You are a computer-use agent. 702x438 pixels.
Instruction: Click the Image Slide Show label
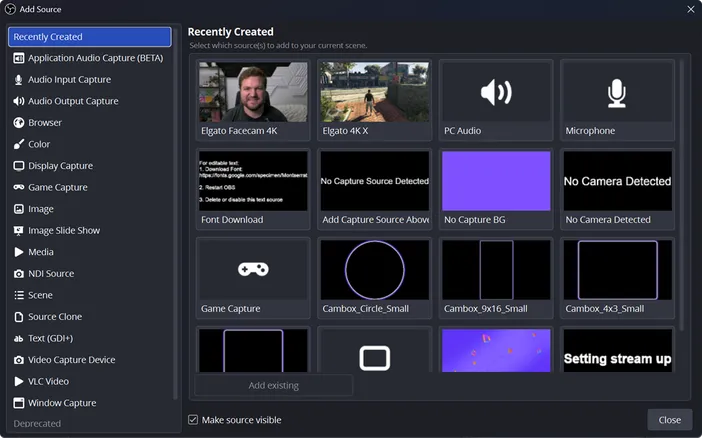(x=64, y=231)
